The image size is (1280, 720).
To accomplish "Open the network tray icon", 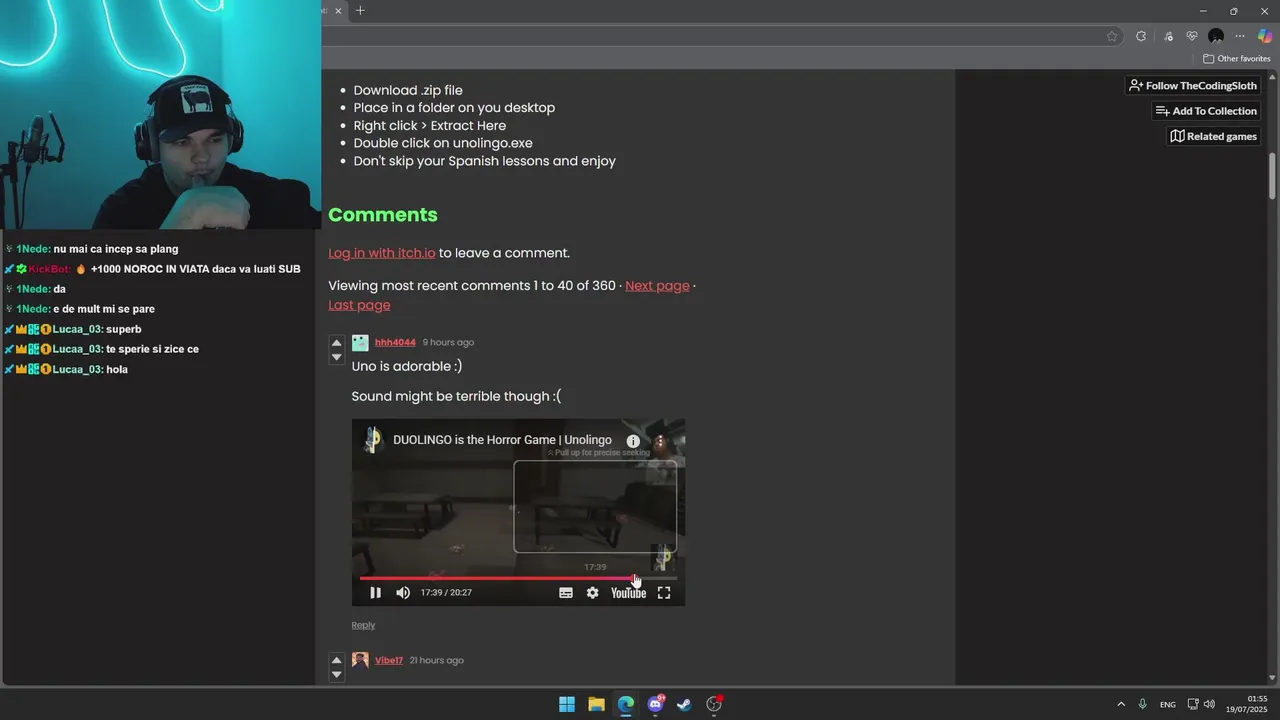I will [x=1193, y=704].
